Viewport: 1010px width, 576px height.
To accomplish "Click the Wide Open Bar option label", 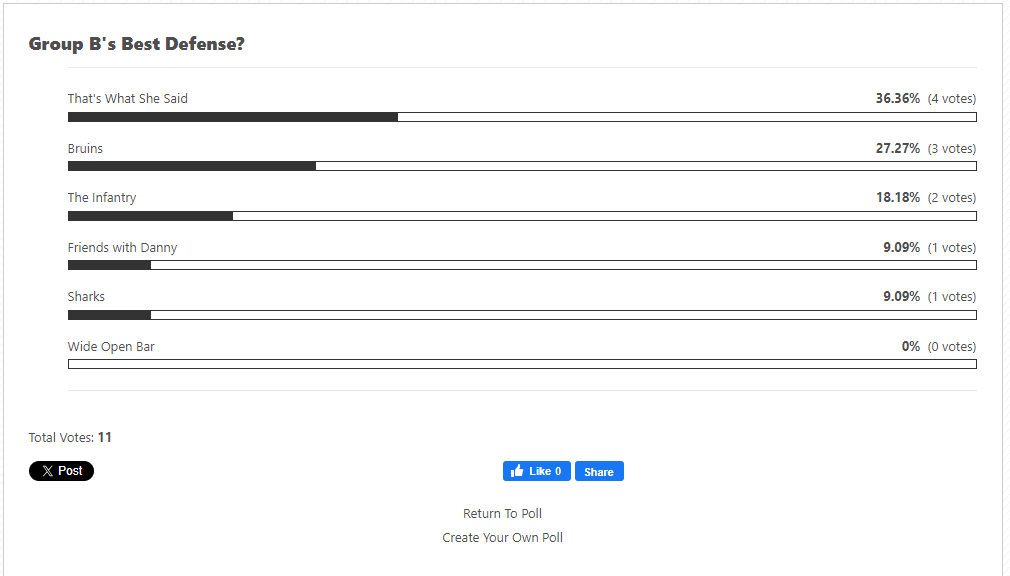I will (111, 347).
